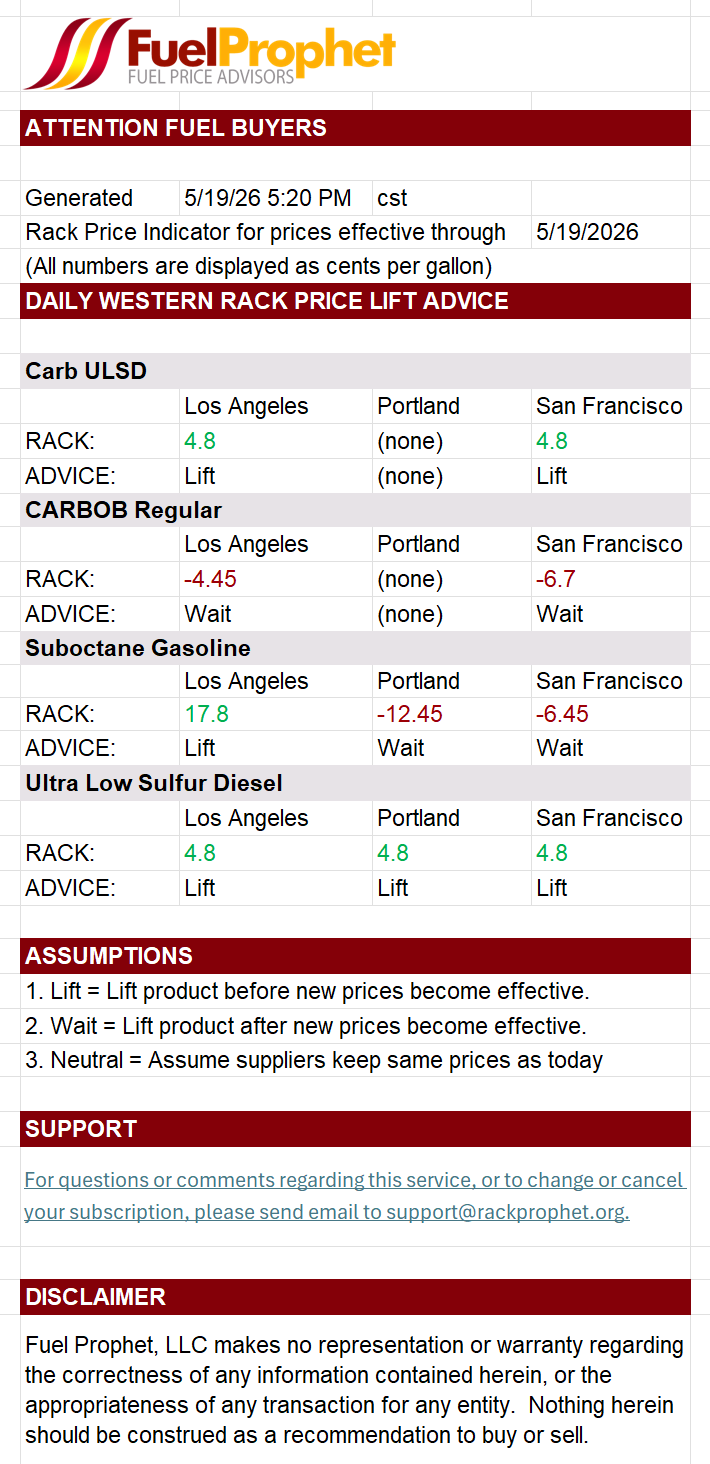Viewport: 710px width, 1464px height.
Task: Select the ATTENTION FUEL BUYERS header cell
Action: [x=355, y=128]
